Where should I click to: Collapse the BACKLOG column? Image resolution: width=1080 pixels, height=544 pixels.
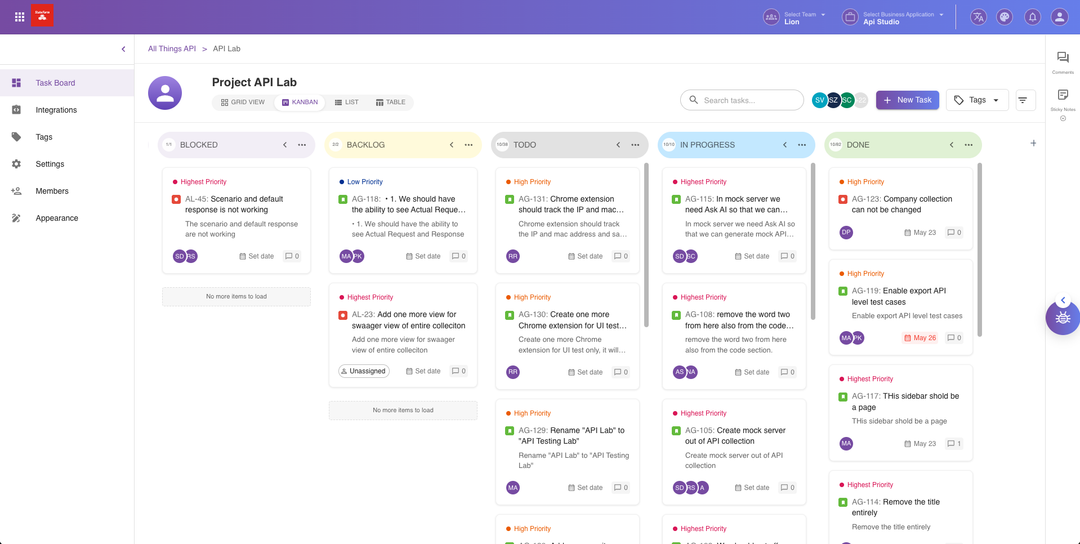(x=451, y=145)
